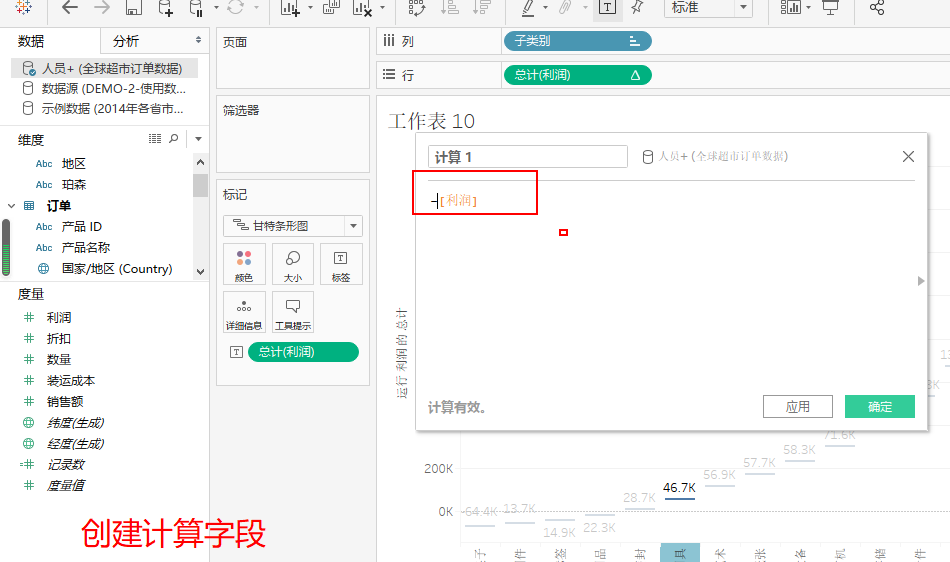The image size is (950, 562).
Task: Select the 折扣 measure
Action: coord(59,339)
